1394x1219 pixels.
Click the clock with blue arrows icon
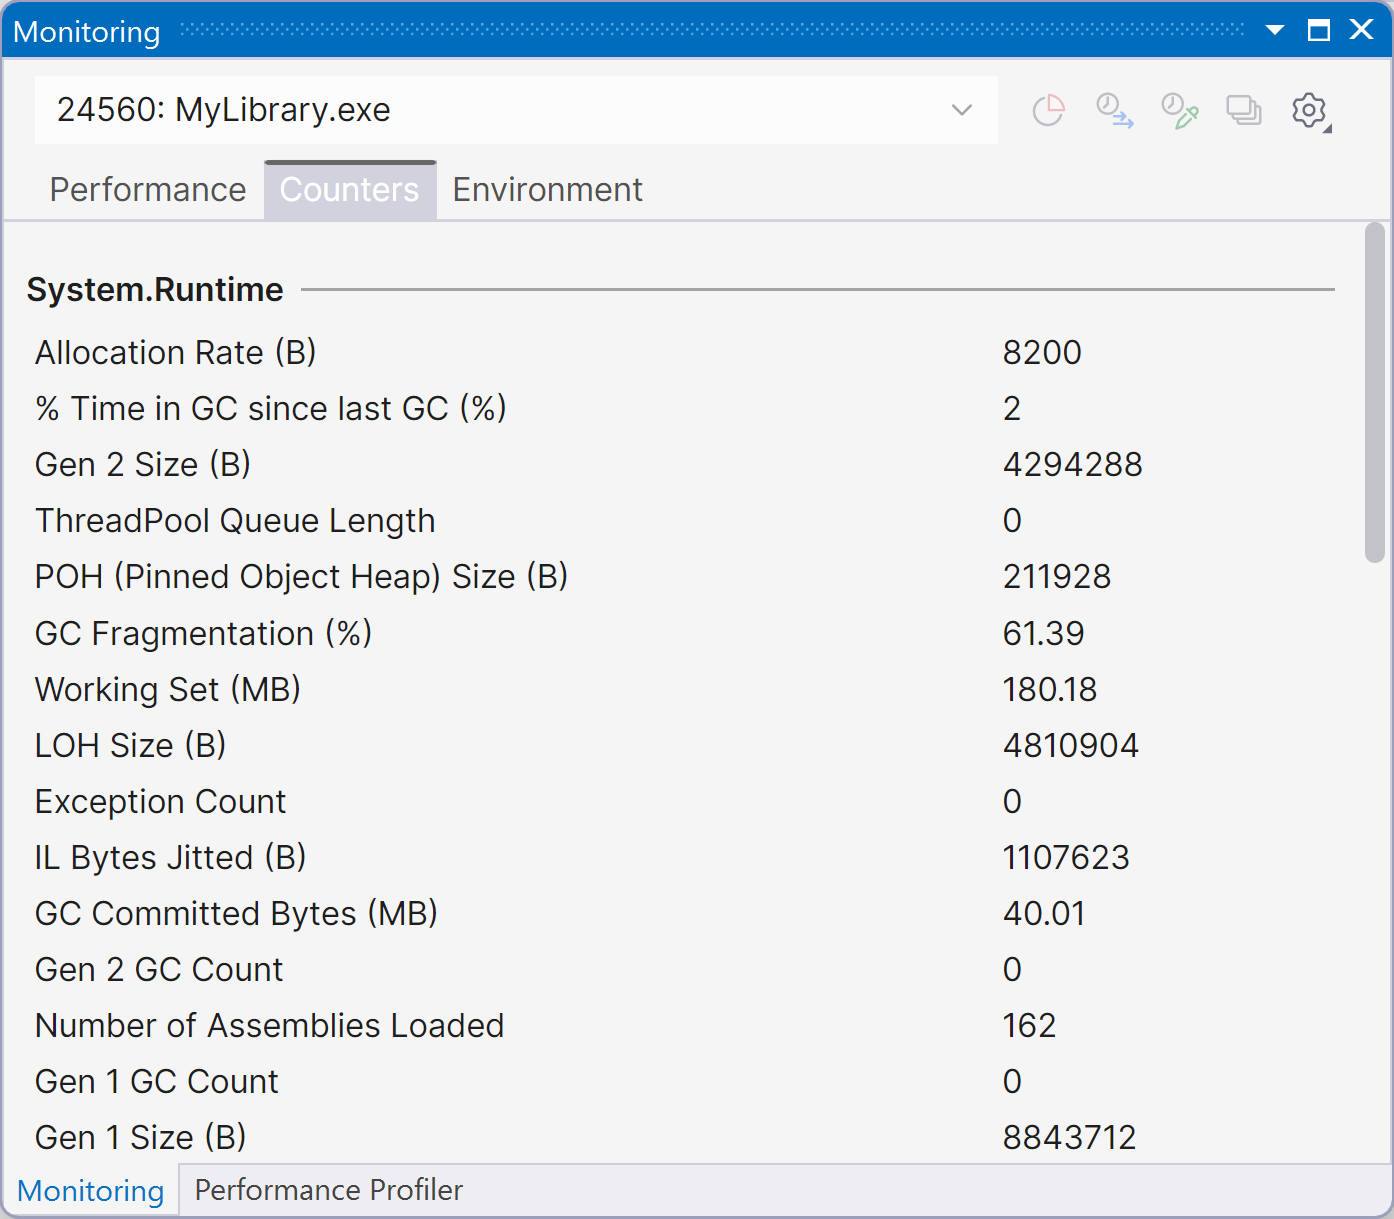coord(1114,110)
